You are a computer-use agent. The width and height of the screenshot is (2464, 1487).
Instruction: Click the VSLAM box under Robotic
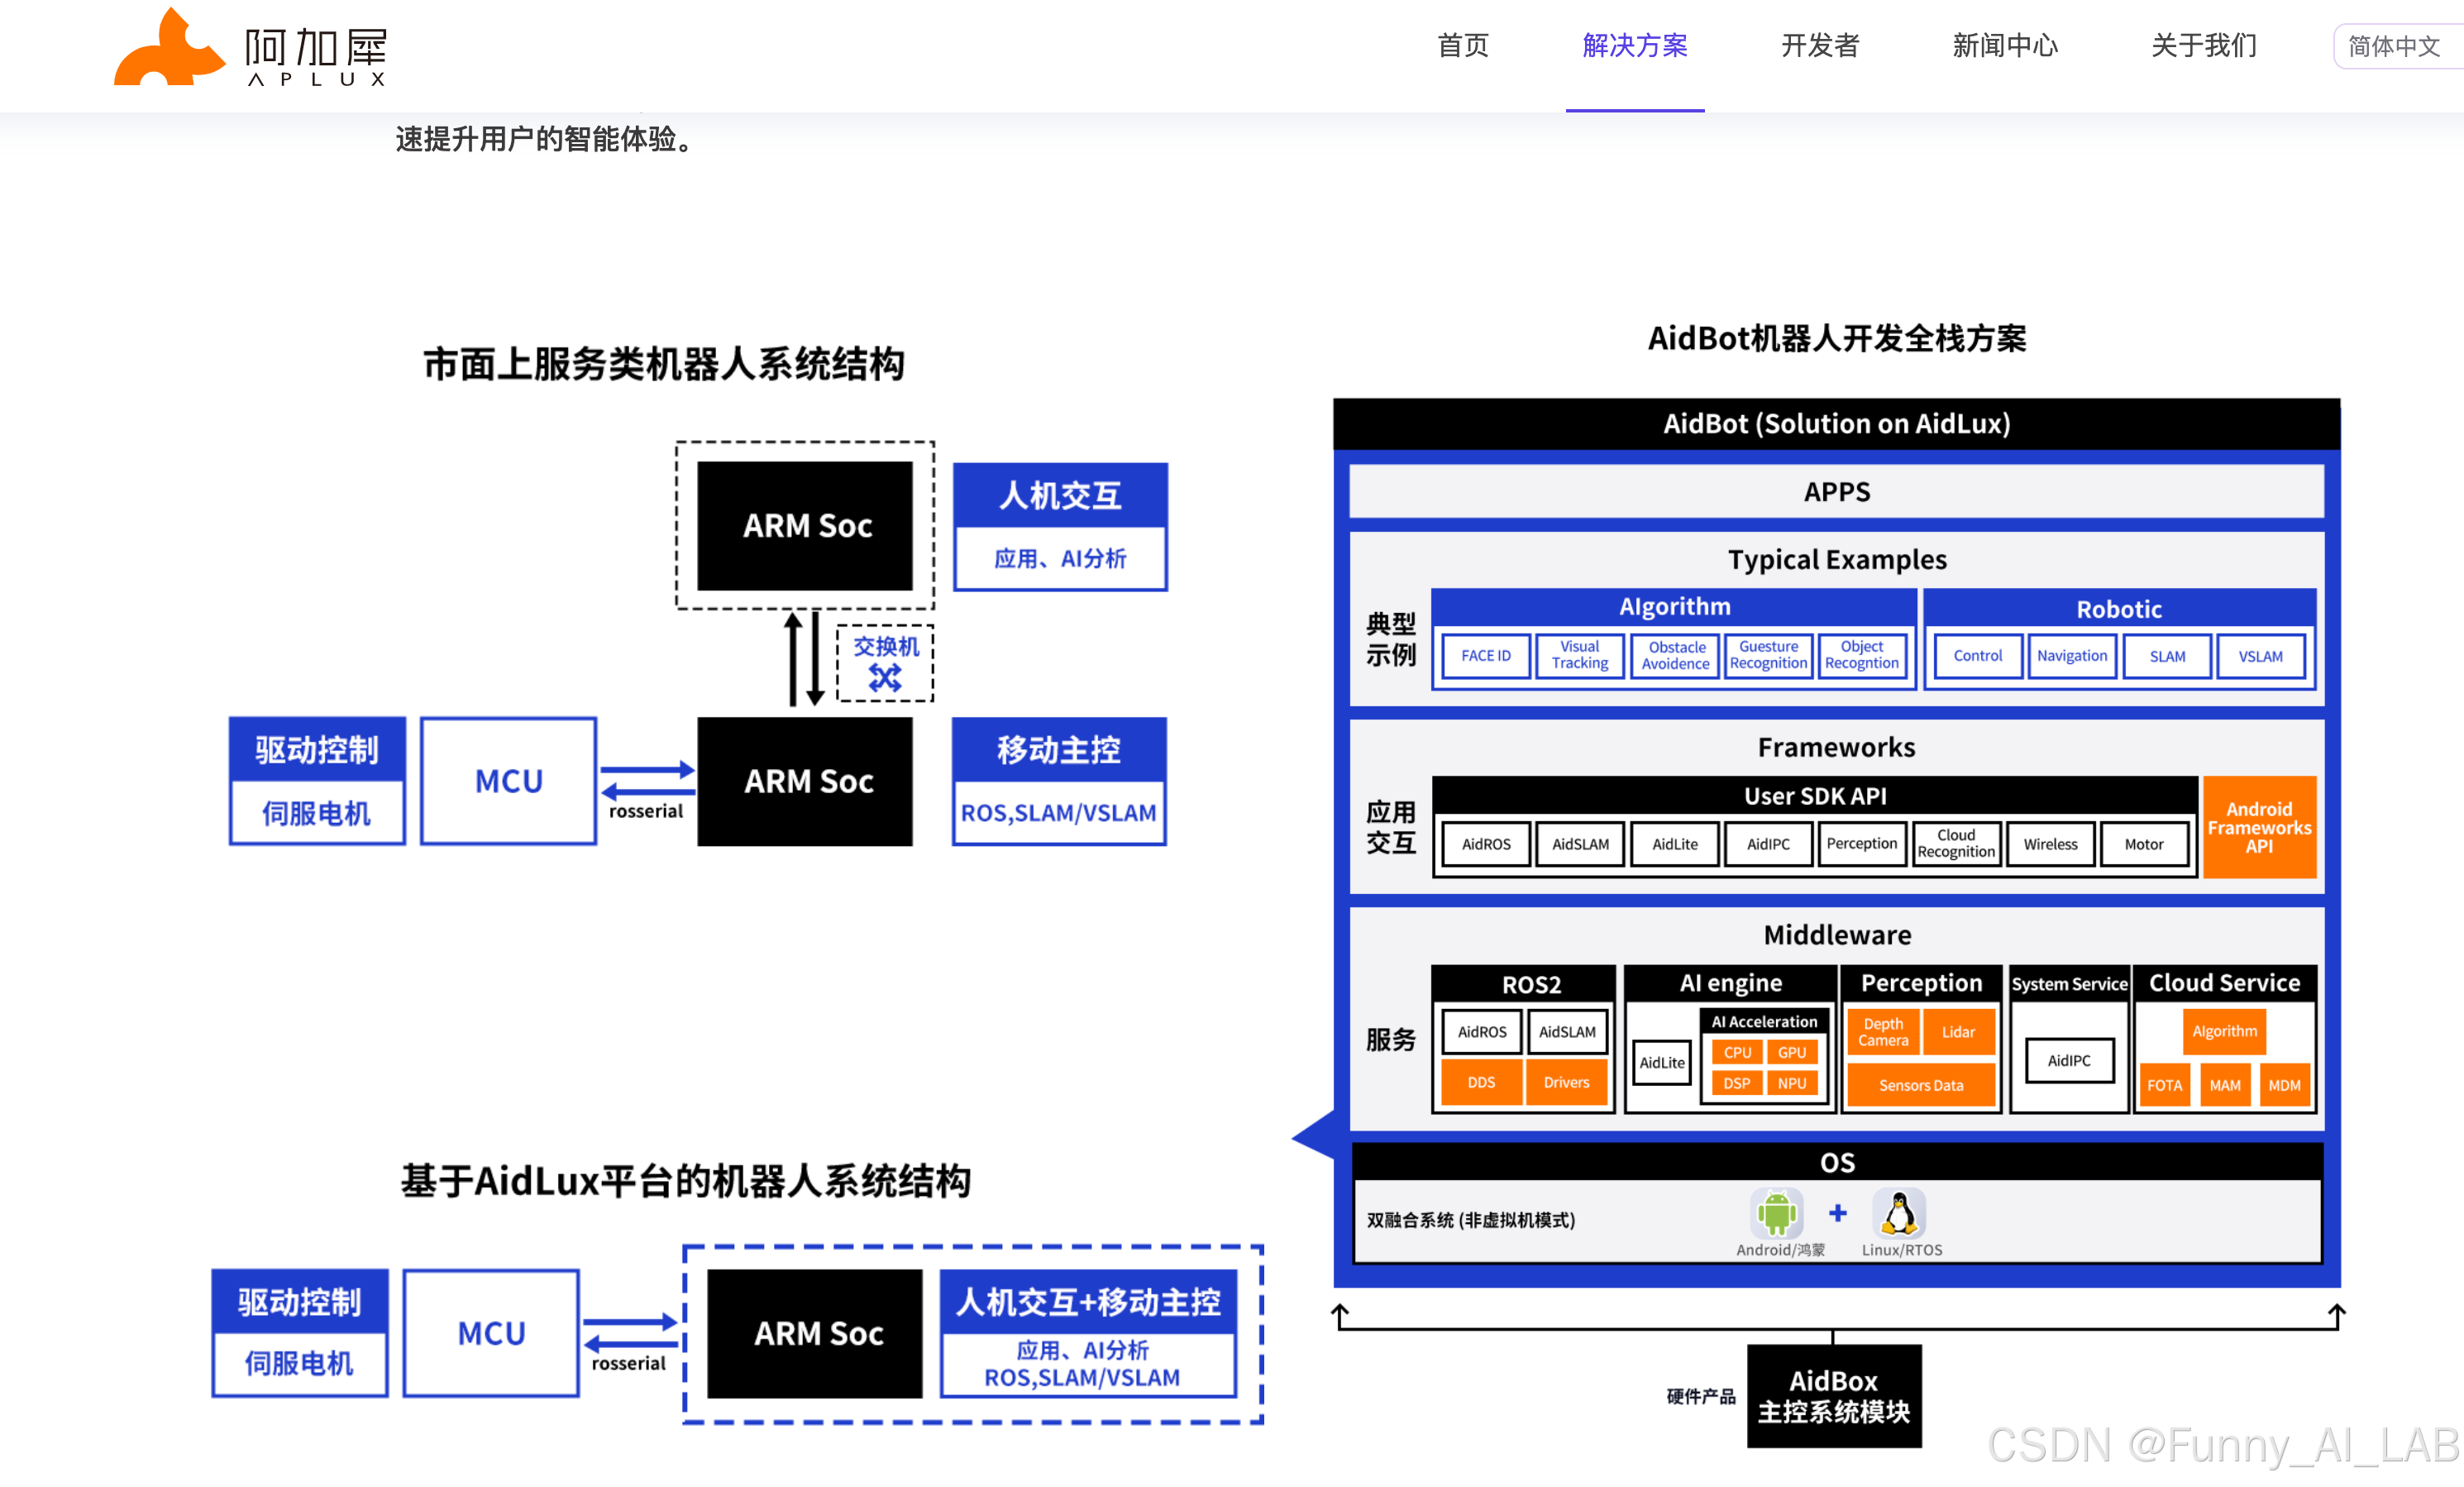2261,656
